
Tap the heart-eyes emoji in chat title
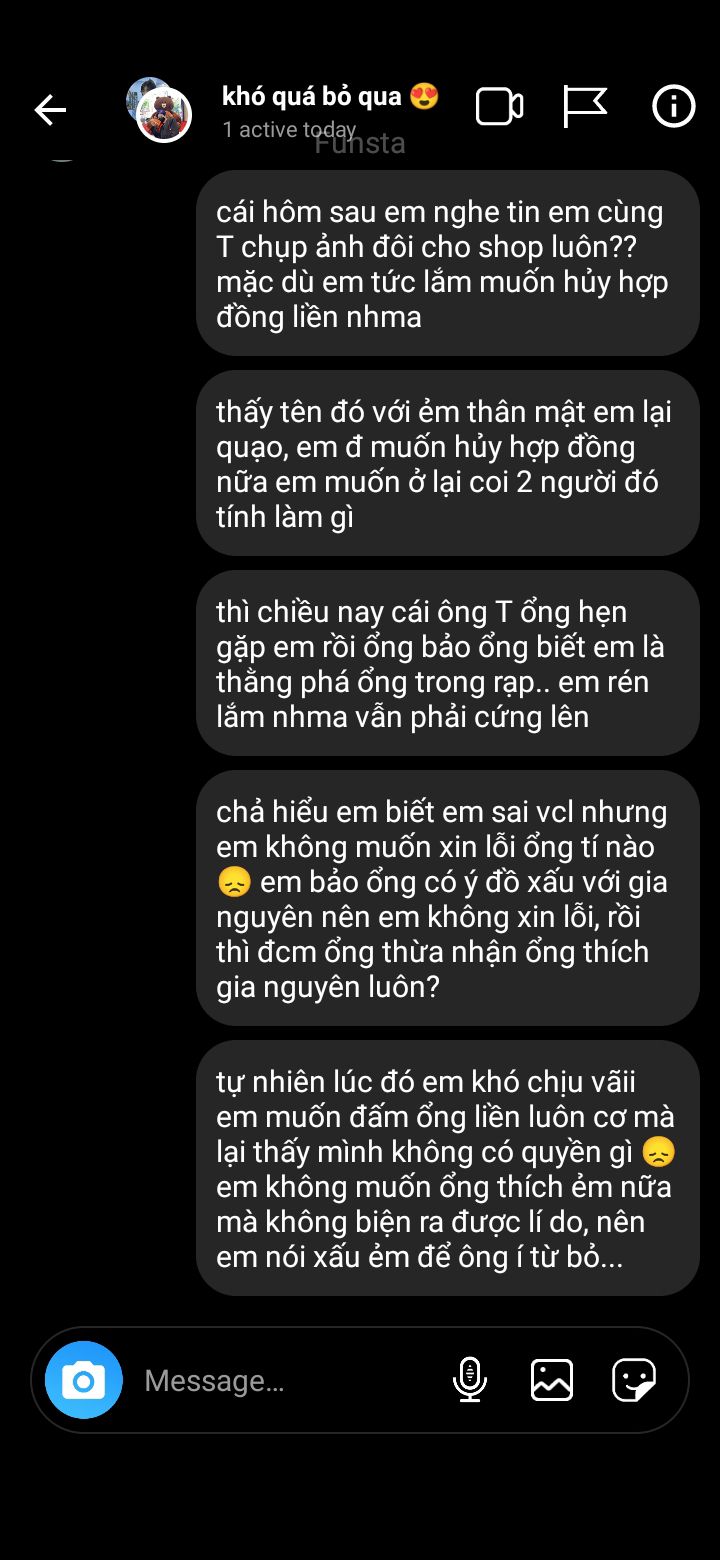tap(424, 97)
